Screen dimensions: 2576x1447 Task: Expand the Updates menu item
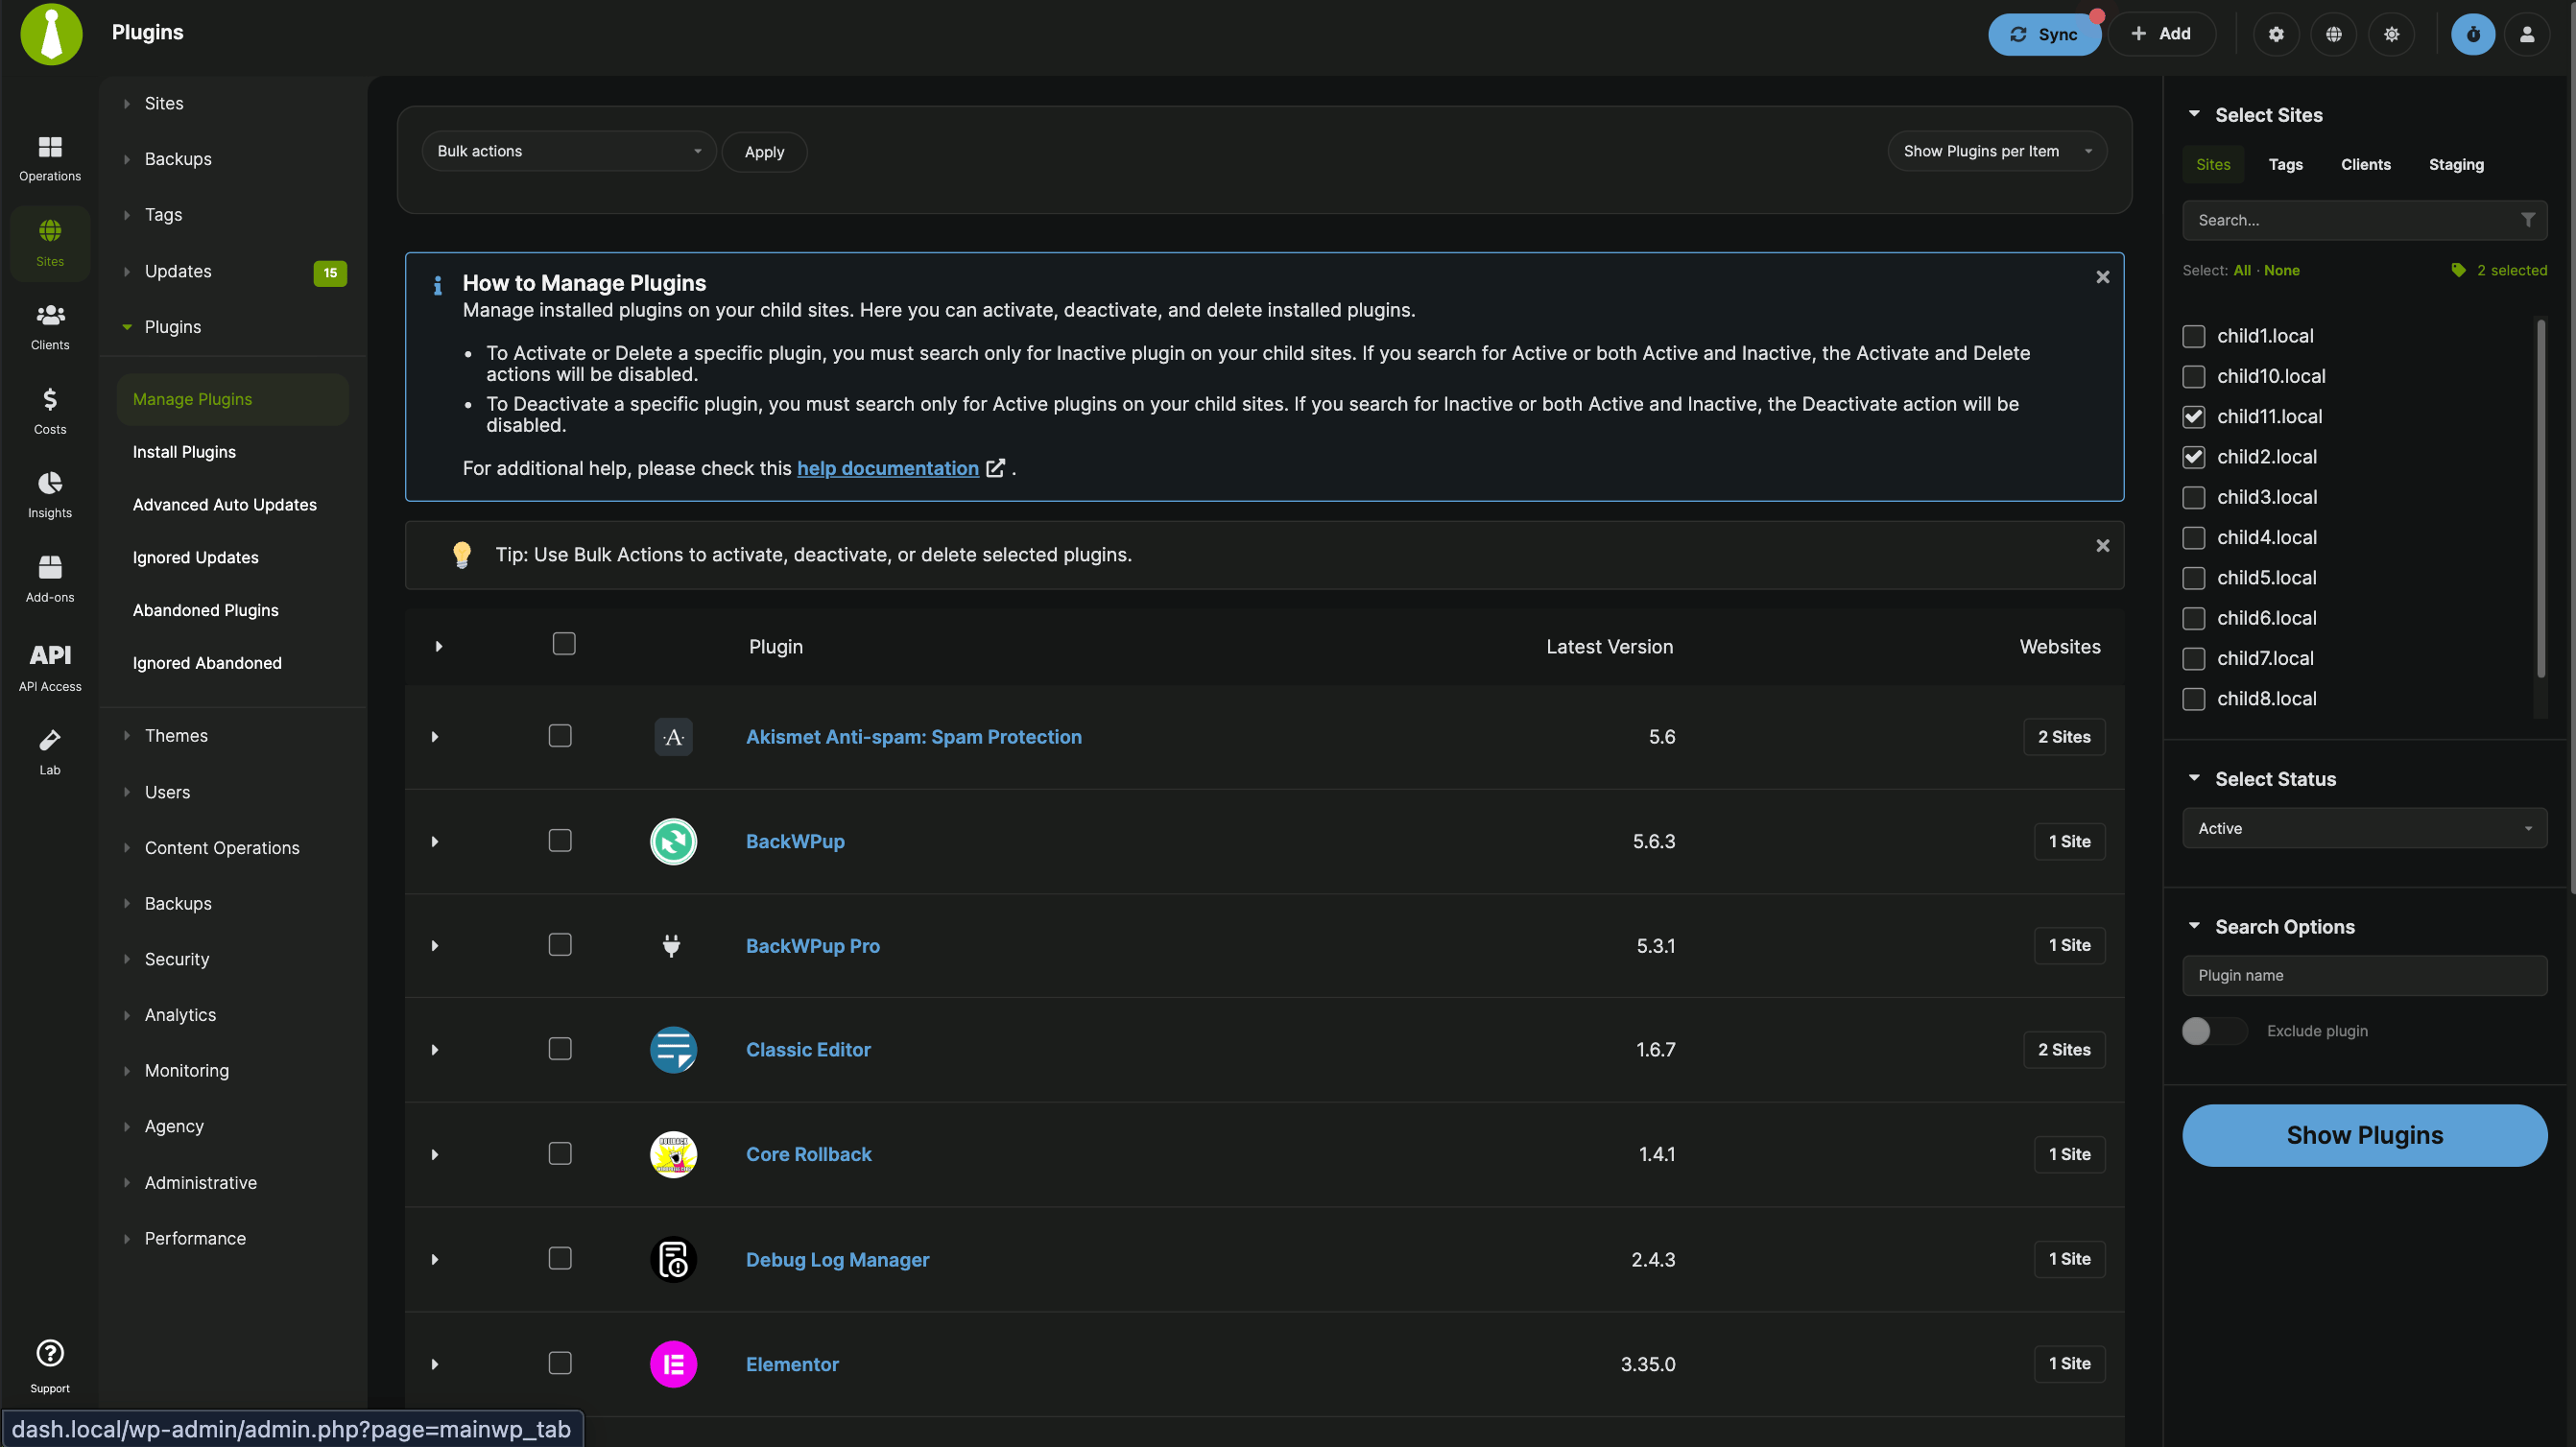[x=178, y=271]
